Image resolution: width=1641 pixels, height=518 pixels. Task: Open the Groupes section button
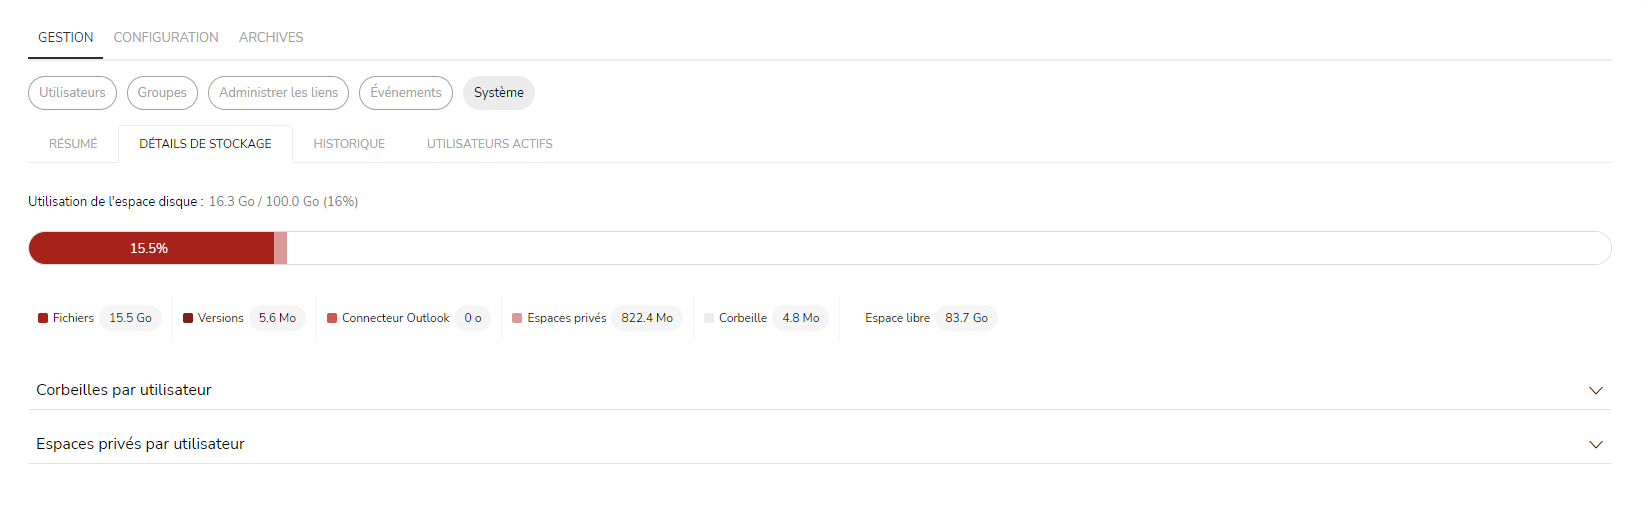tap(162, 93)
